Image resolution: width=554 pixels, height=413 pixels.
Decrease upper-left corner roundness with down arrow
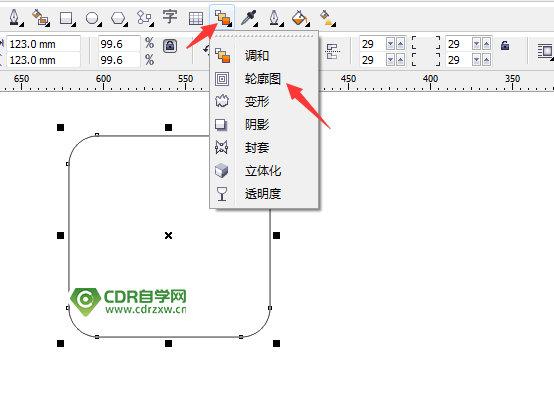click(390, 44)
